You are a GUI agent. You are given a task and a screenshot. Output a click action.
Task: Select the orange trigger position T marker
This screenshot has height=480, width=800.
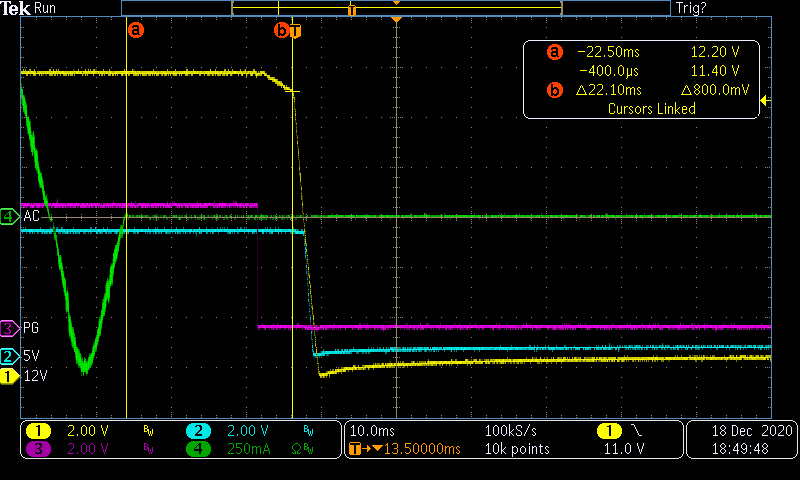coord(294,30)
